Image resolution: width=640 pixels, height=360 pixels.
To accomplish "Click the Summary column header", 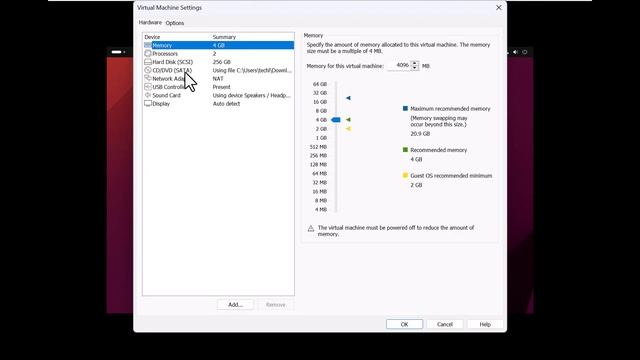I will pyautogui.click(x=224, y=37).
